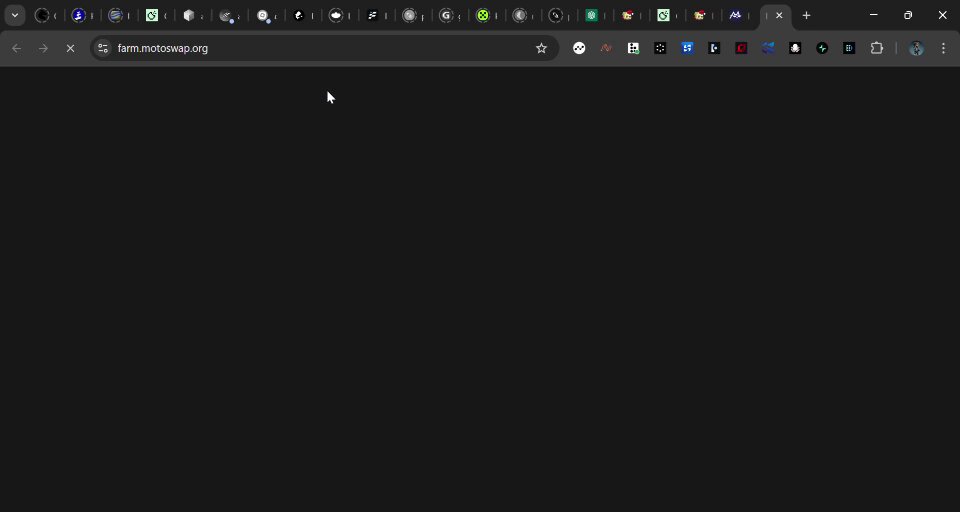Open a new tab with plus button
Viewport: 960px width, 512px height.
(806, 16)
